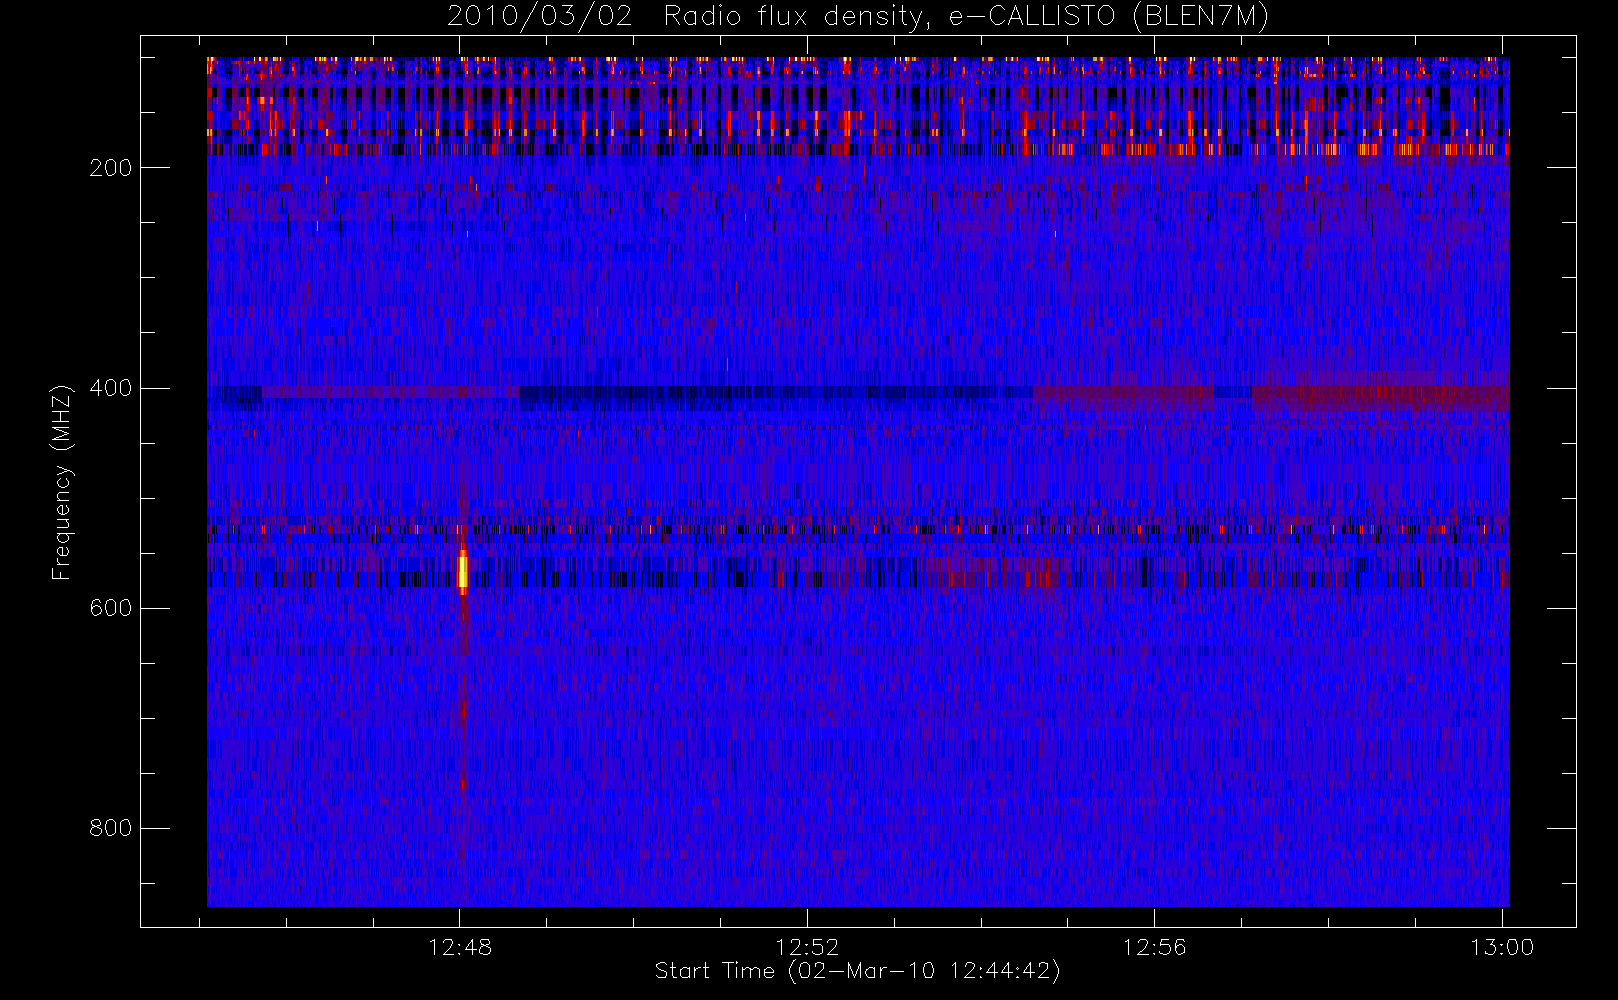
Task: Click the 400 frequency tick label
Action: [111, 388]
